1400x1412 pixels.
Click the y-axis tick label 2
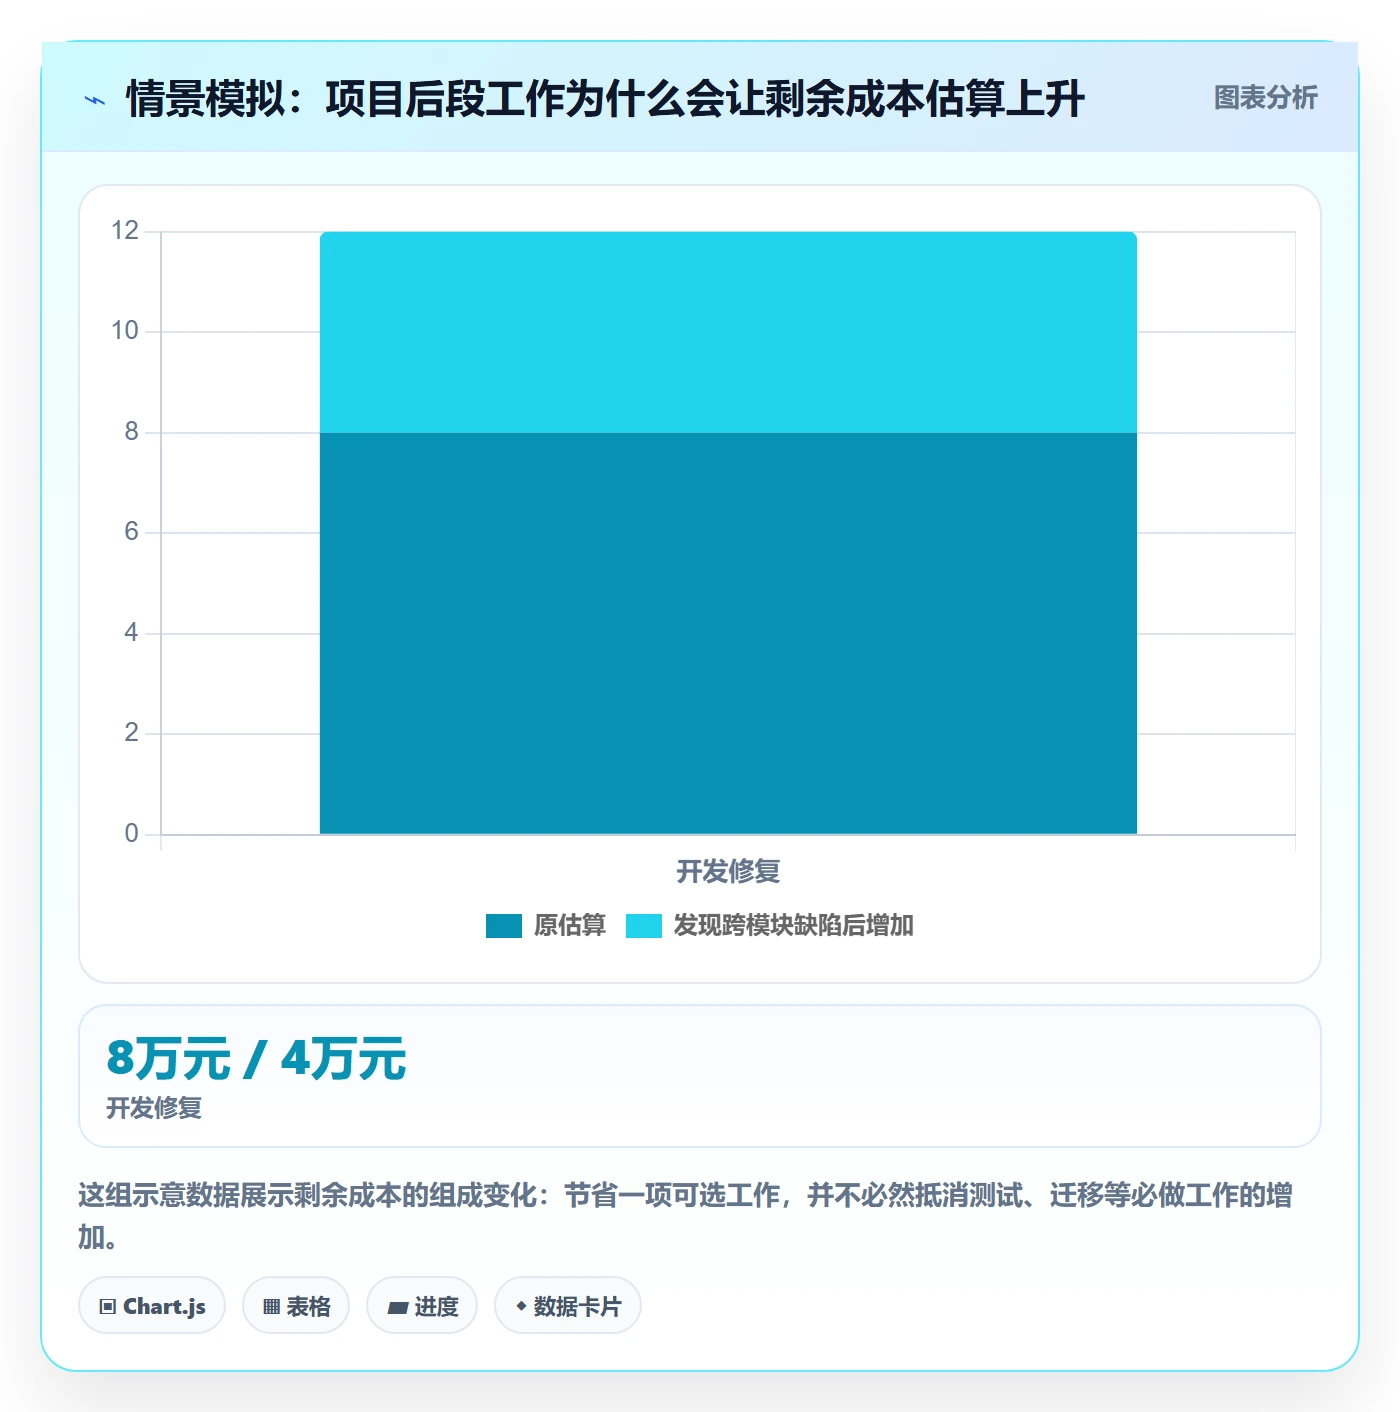tap(131, 733)
